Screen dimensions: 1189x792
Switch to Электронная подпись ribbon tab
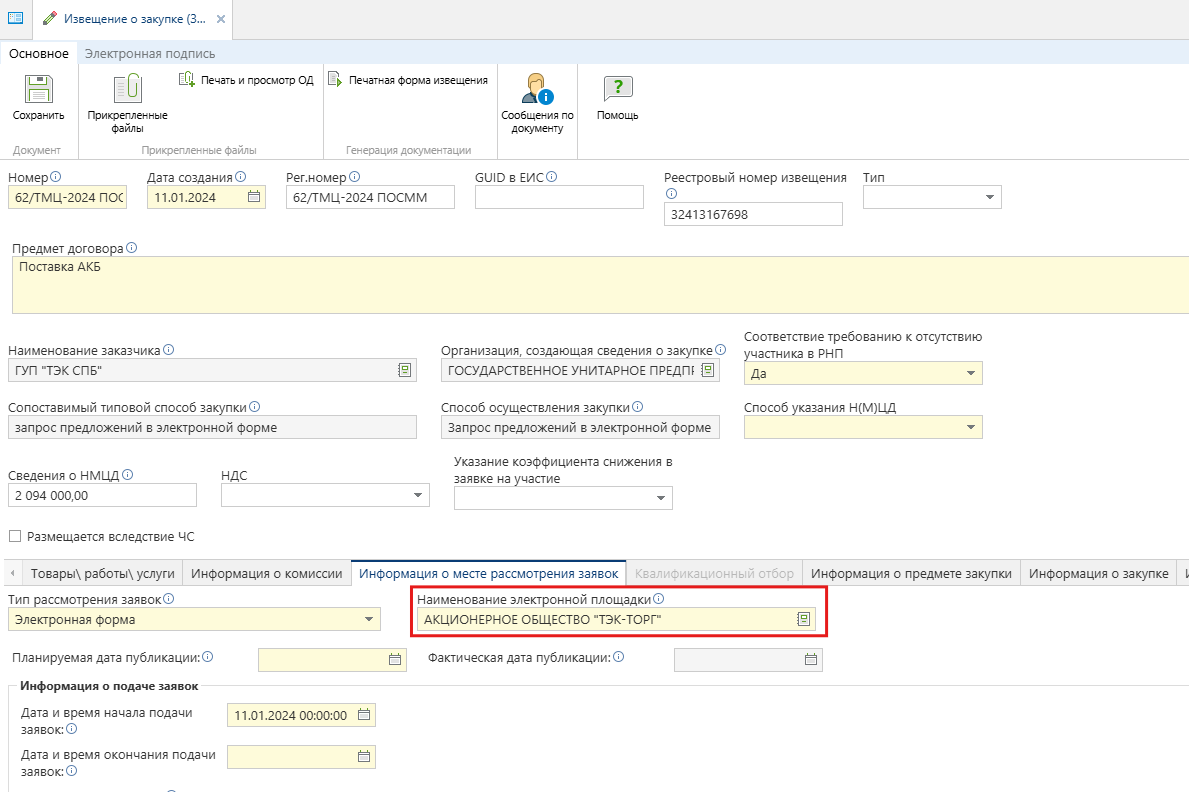pyautogui.click(x=149, y=54)
